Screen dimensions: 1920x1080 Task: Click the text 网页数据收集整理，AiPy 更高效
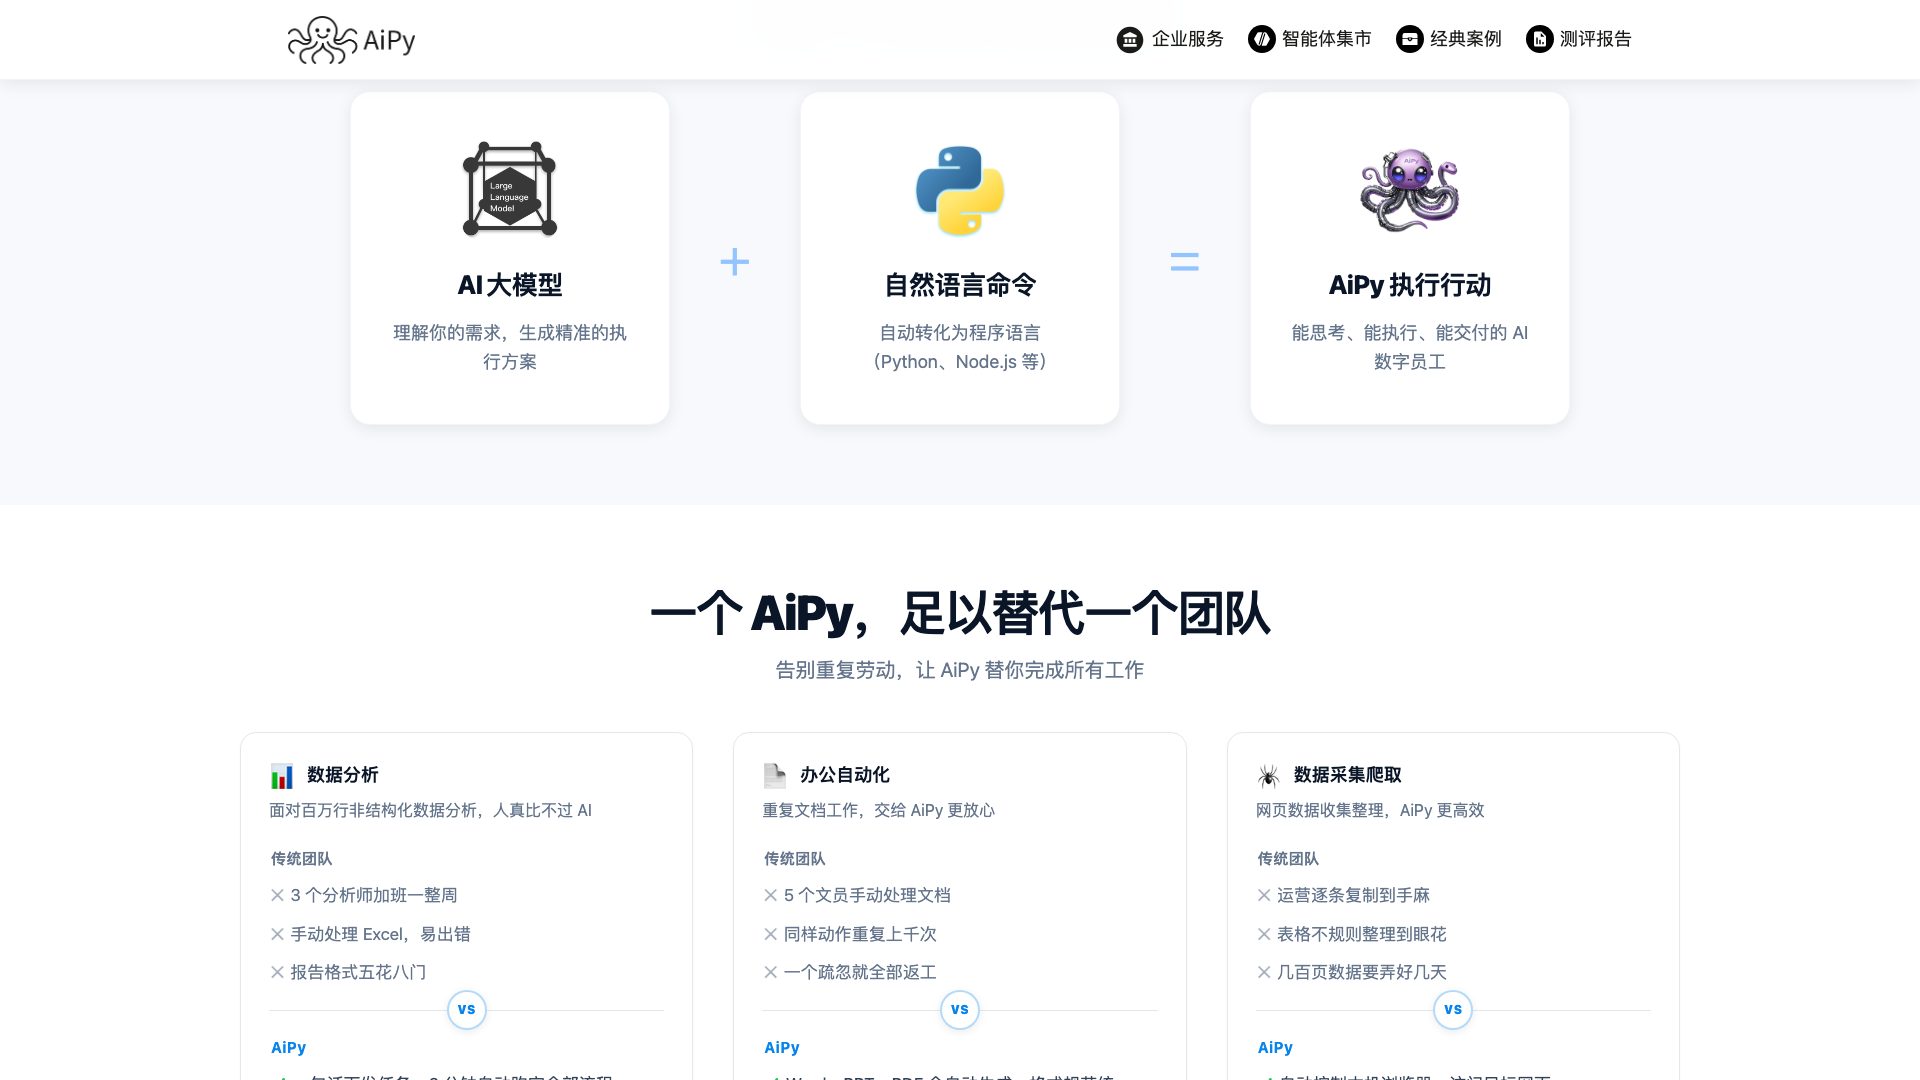1370,810
